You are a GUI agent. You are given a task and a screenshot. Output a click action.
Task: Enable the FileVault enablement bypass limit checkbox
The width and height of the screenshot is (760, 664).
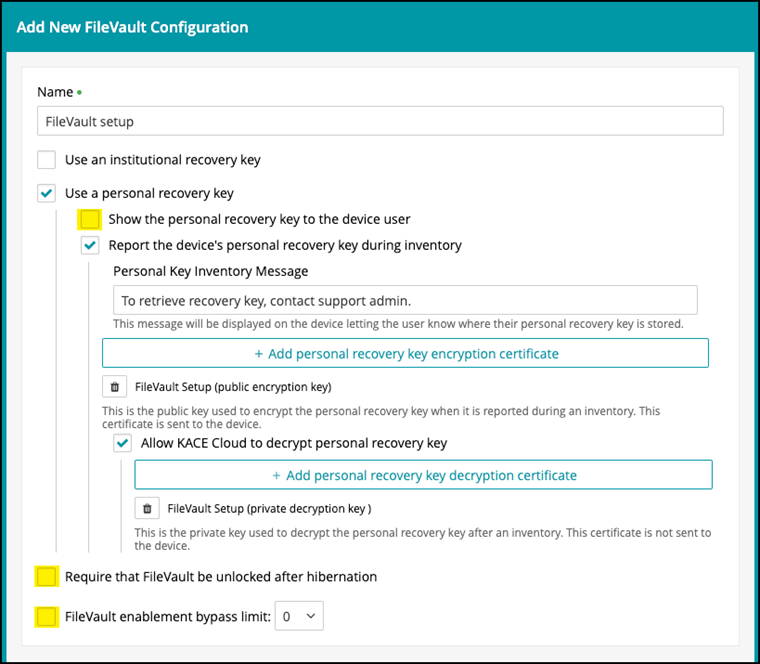(x=46, y=617)
